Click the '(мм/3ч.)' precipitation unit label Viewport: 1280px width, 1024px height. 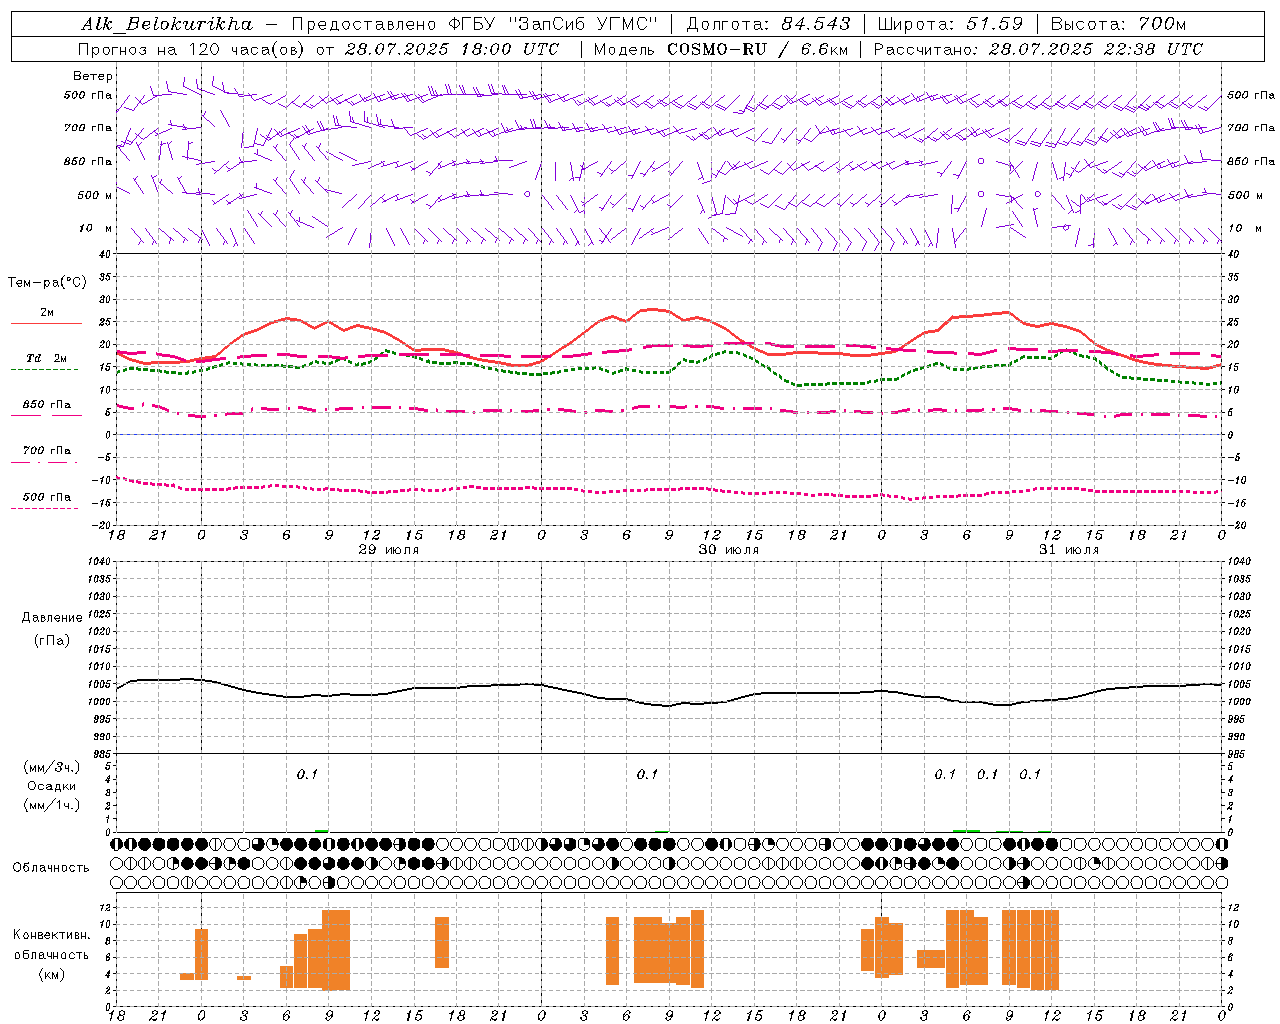[52, 768]
